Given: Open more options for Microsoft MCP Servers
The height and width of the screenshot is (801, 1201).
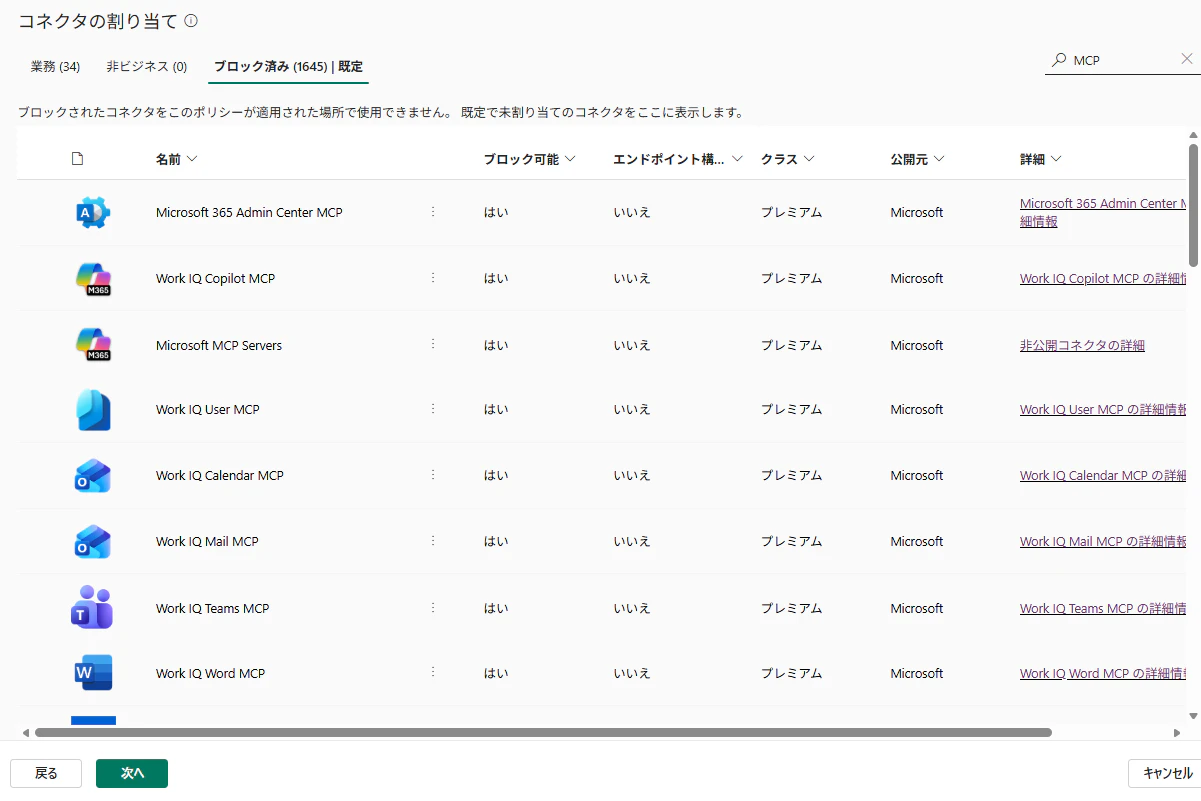Looking at the screenshot, I should tap(433, 343).
